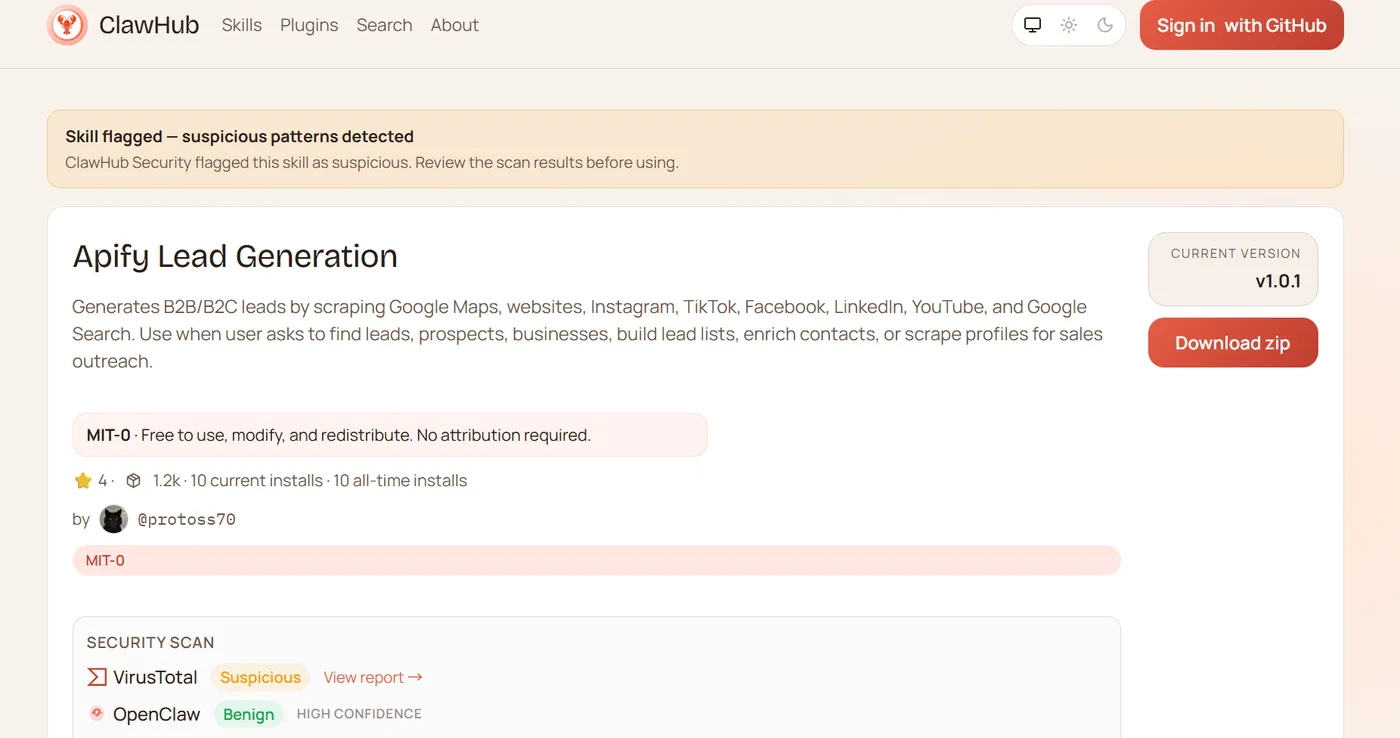Click the ClawHub brand name

coord(149,25)
